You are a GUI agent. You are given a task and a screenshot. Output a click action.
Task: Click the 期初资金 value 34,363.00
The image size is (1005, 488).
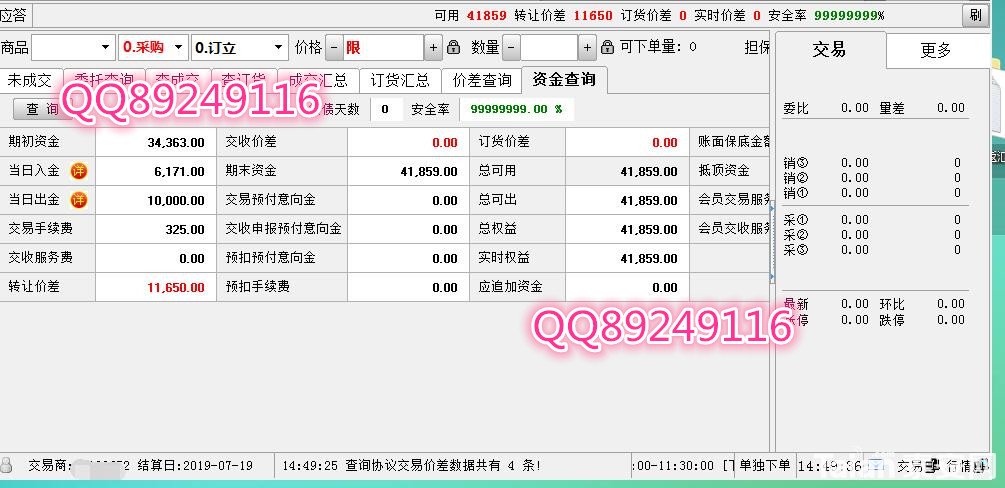pos(176,142)
